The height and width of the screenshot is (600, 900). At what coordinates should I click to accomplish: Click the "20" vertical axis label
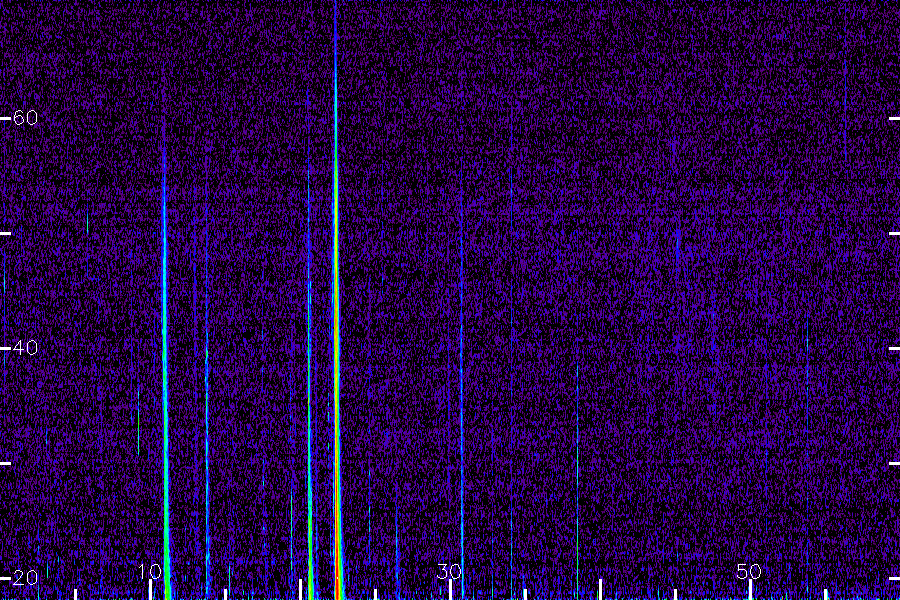(25, 577)
